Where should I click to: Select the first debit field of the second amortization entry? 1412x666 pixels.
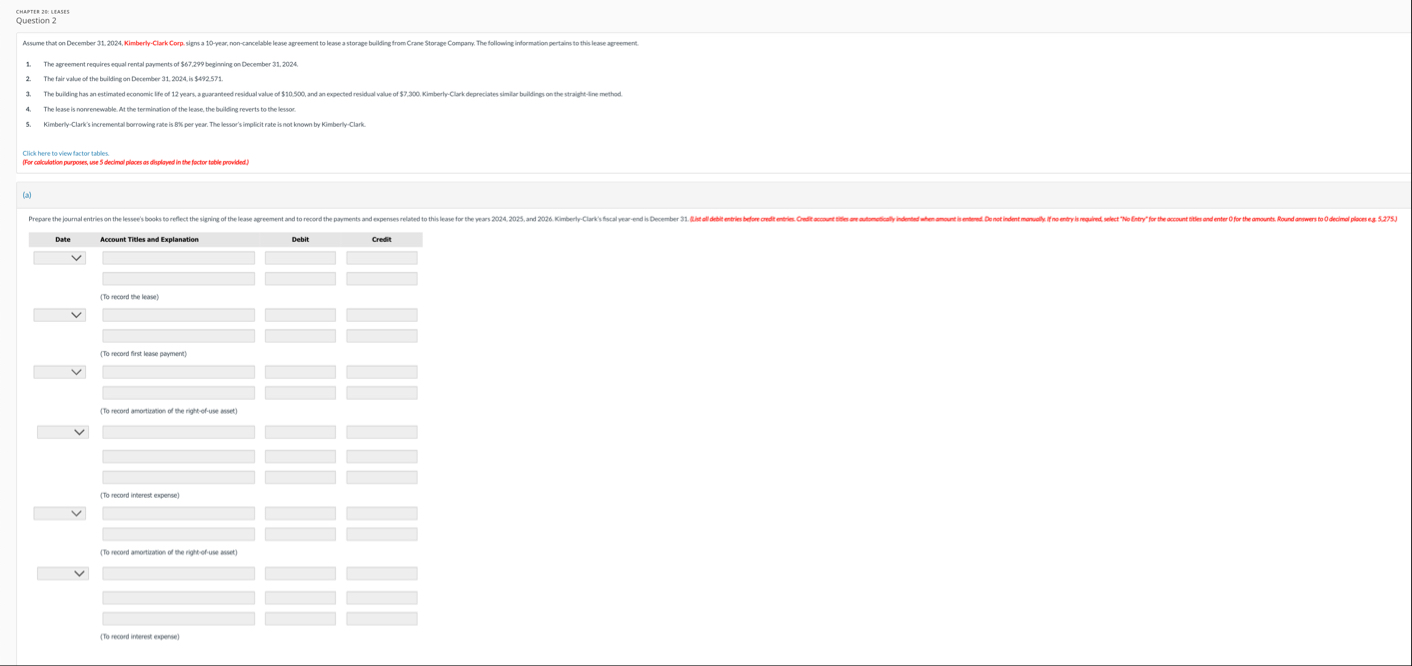pyautogui.click(x=300, y=513)
